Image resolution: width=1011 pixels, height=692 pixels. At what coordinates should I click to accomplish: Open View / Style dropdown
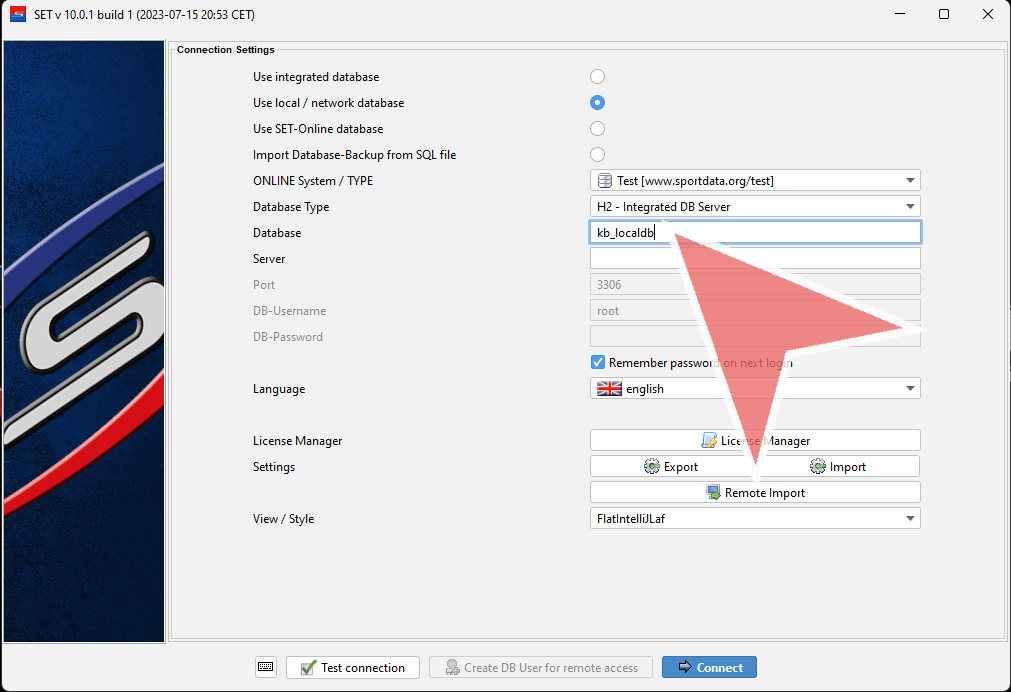pyautogui.click(x=755, y=519)
